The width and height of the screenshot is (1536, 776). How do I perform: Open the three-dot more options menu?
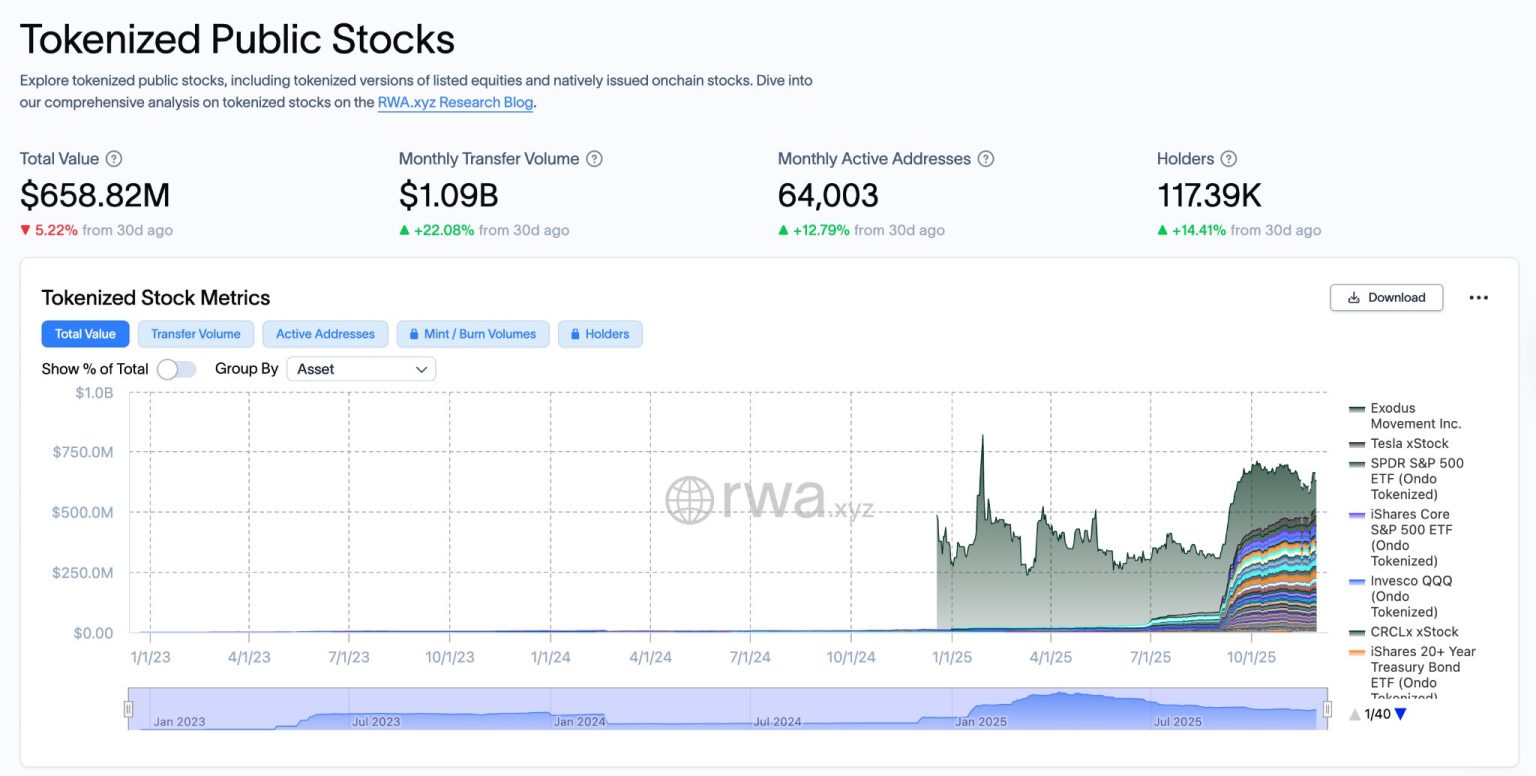[x=1478, y=298]
